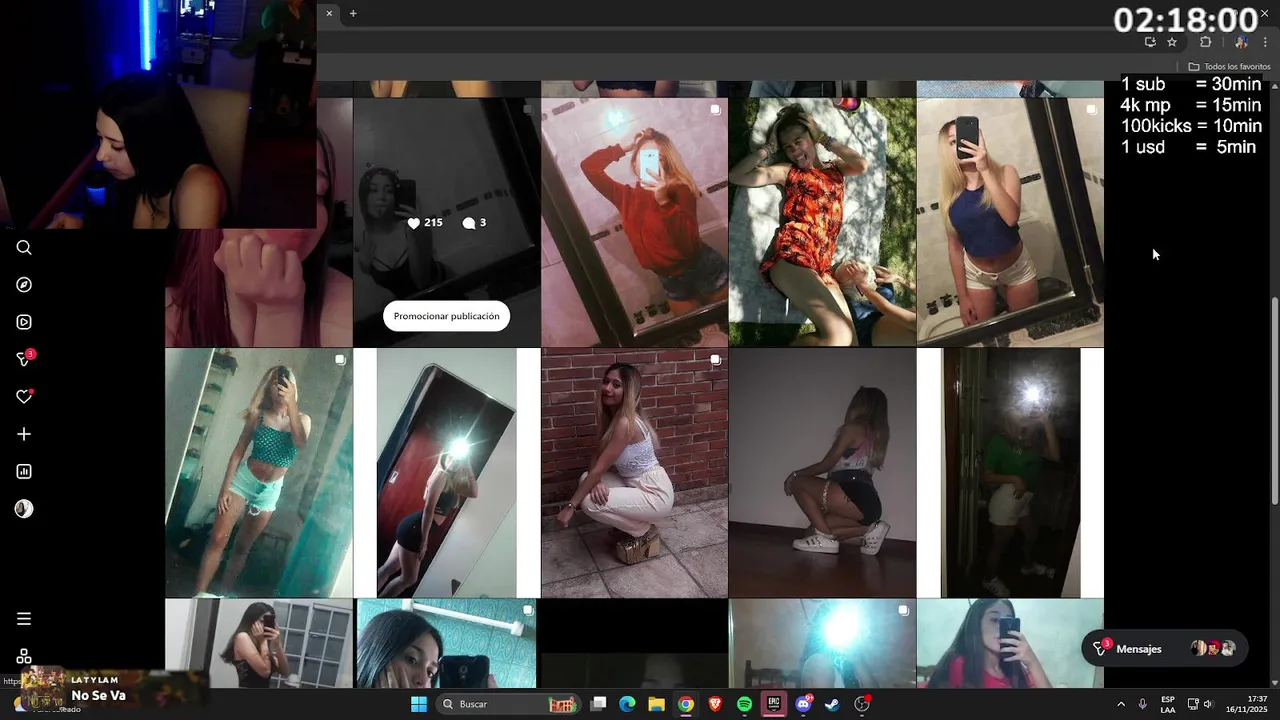Viewport: 1280px width, 720px height.
Task: Click the 3 comments bubble counter
Action: pyautogui.click(x=474, y=223)
